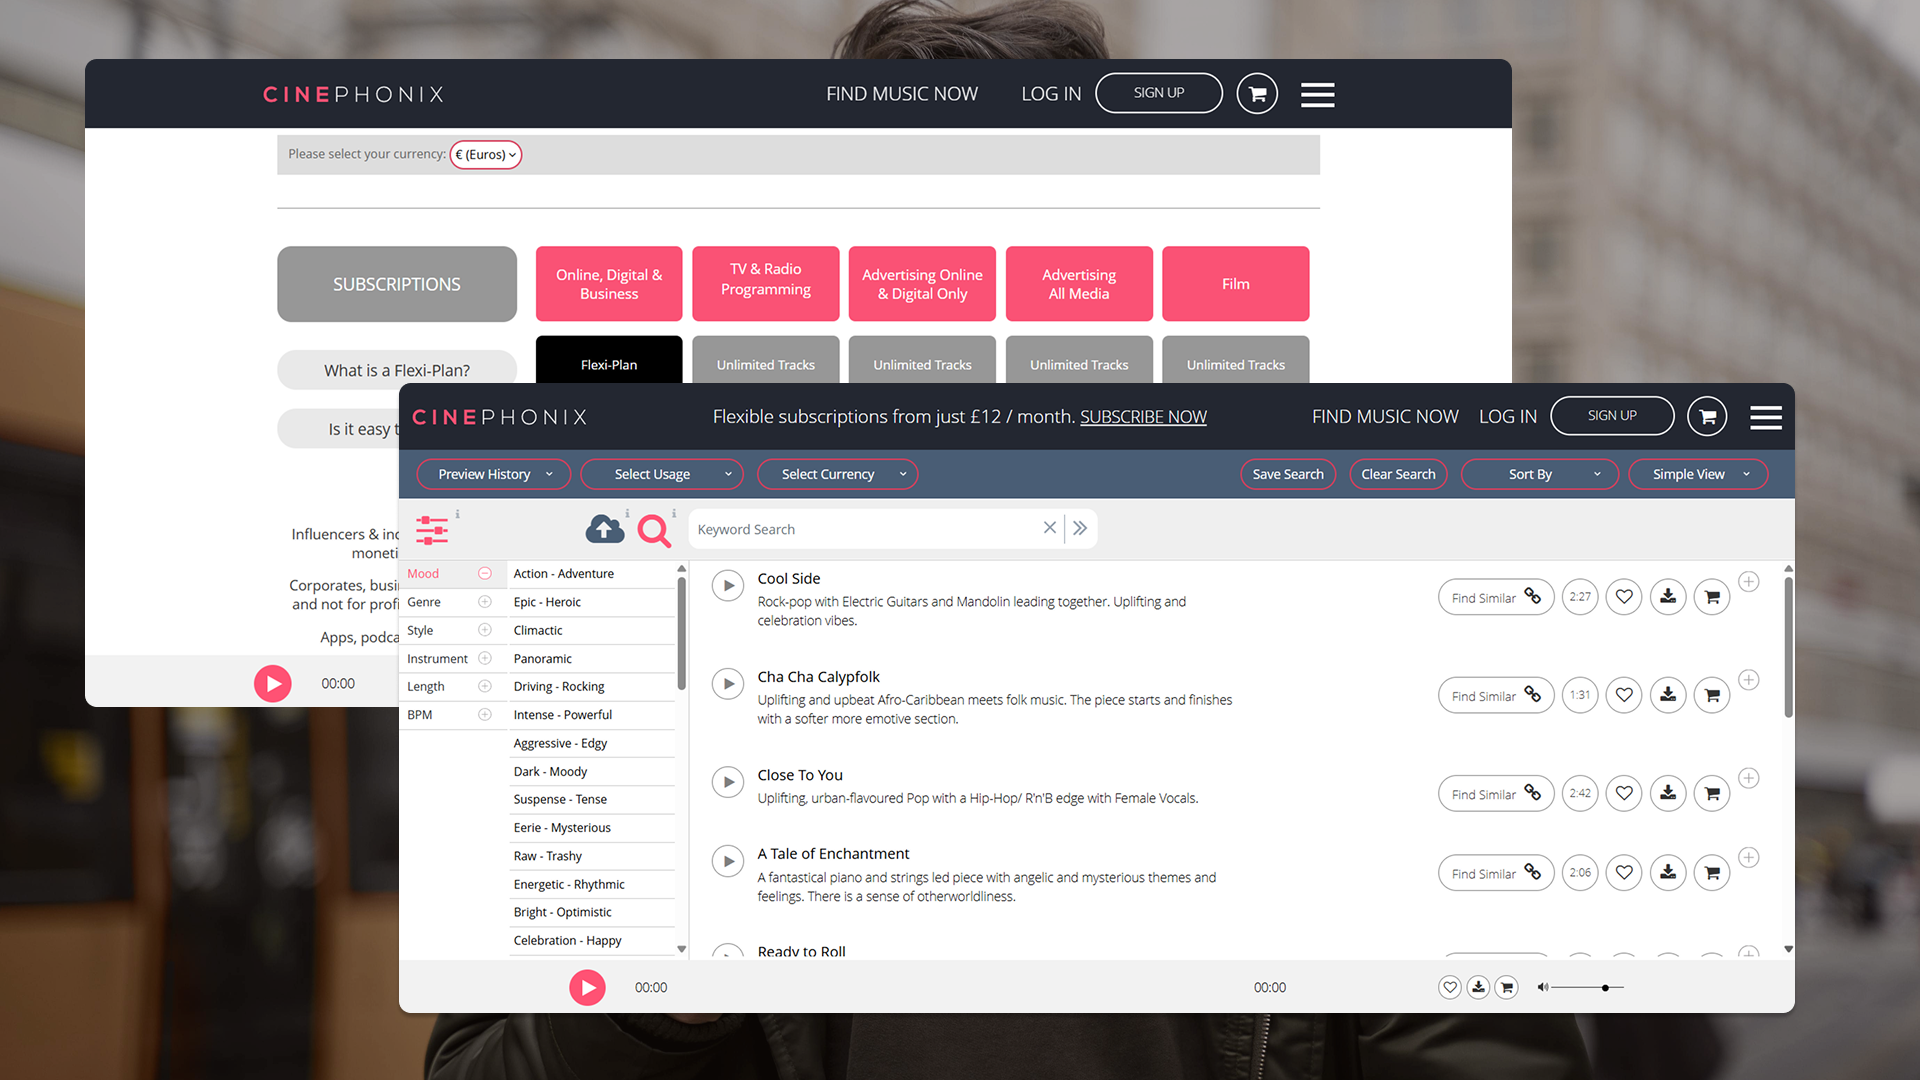Open the Sort By dropdown

1539,474
